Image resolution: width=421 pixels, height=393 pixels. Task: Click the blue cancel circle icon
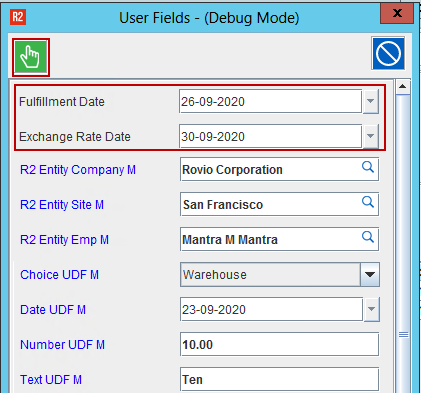click(x=388, y=53)
